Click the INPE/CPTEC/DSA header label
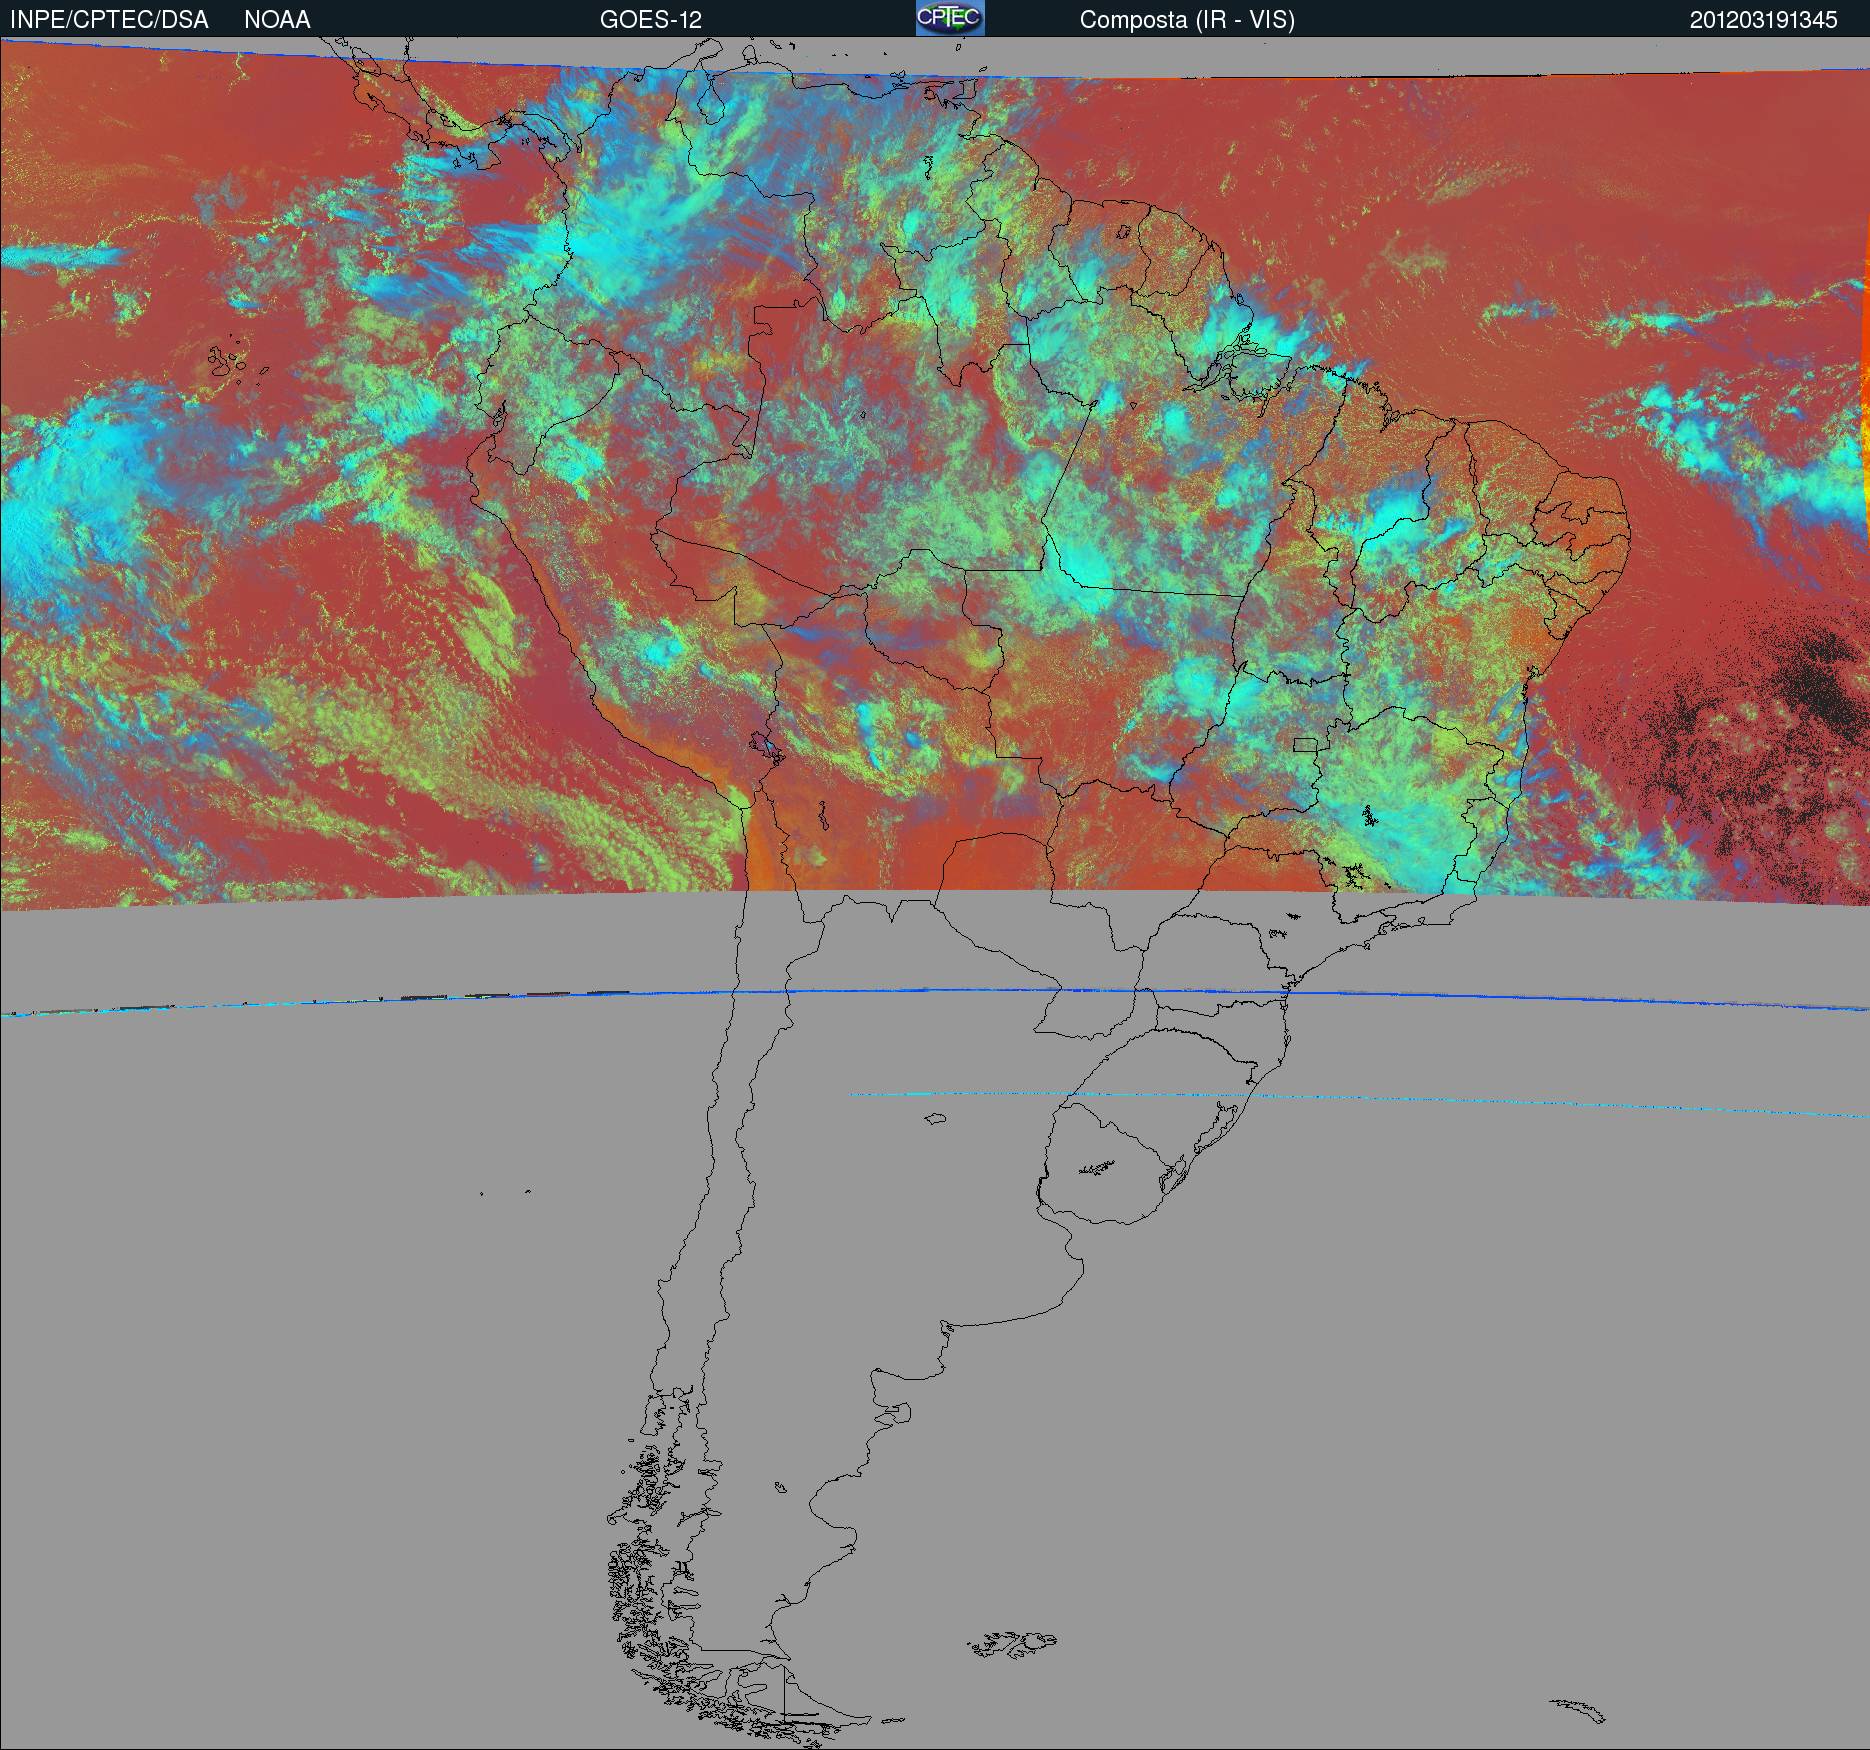Image resolution: width=1870 pixels, height=1750 pixels. click(109, 20)
